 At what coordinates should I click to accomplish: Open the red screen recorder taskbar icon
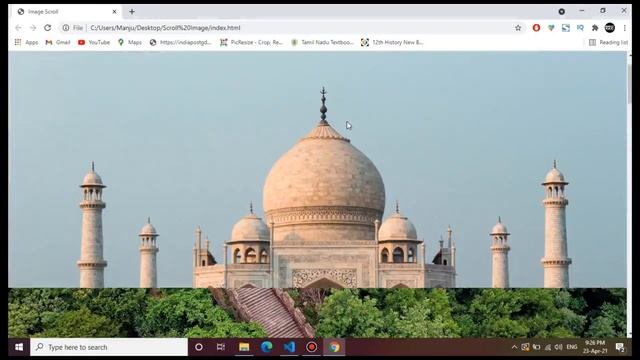[311, 347]
